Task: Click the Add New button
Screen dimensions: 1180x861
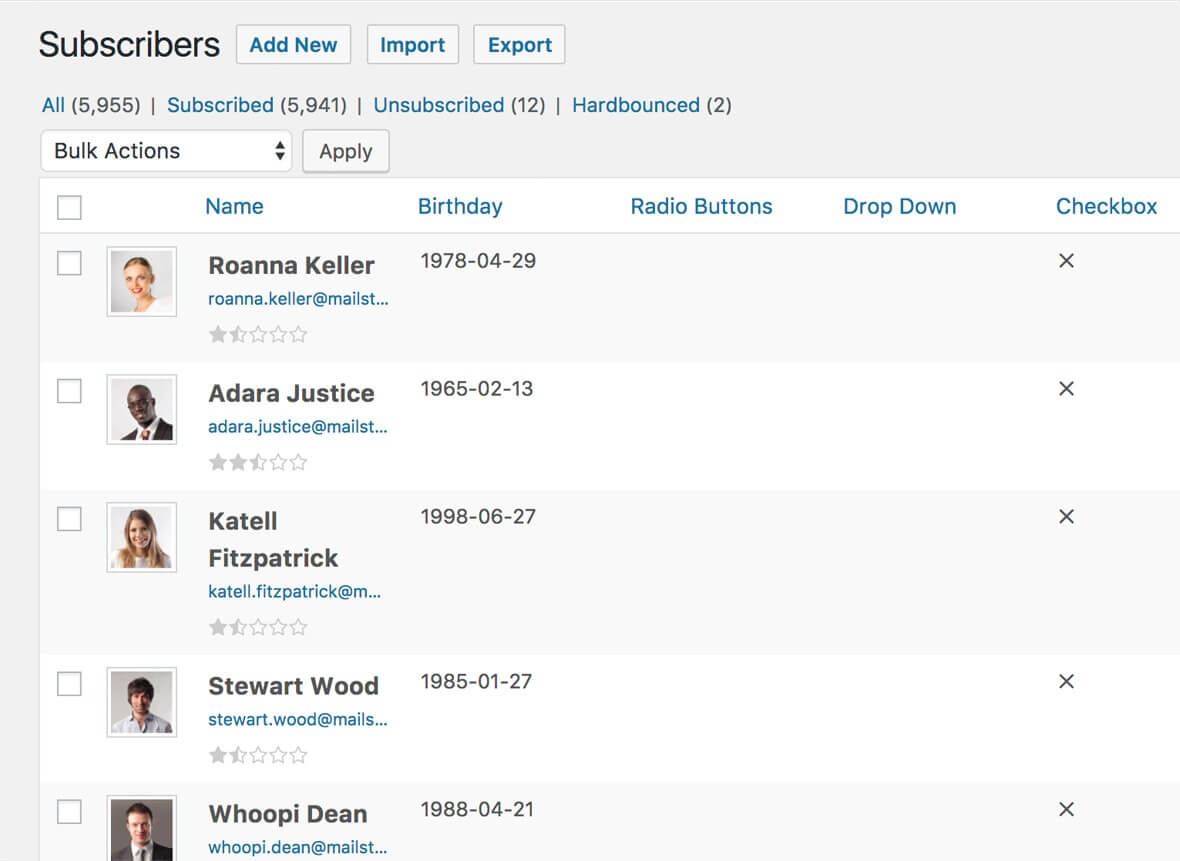Action: tap(293, 45)
